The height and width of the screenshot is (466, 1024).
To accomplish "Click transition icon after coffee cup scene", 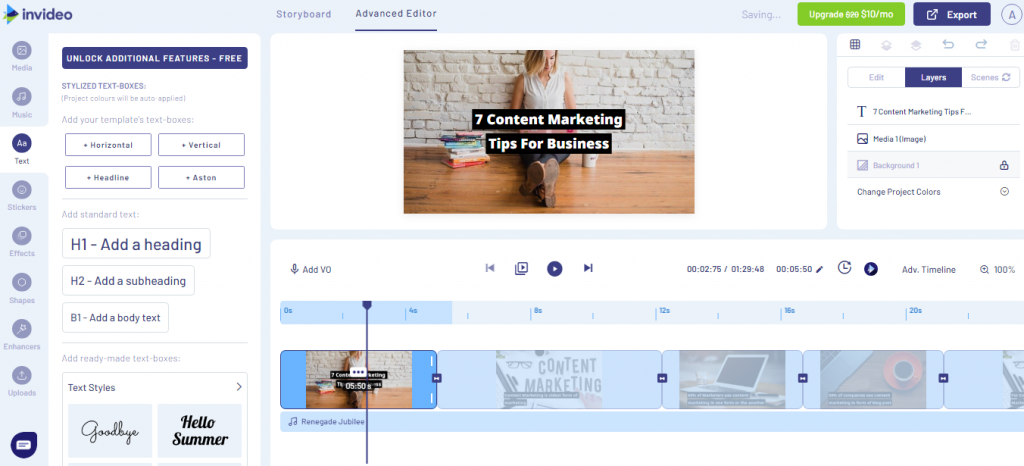I will point(942,378).
